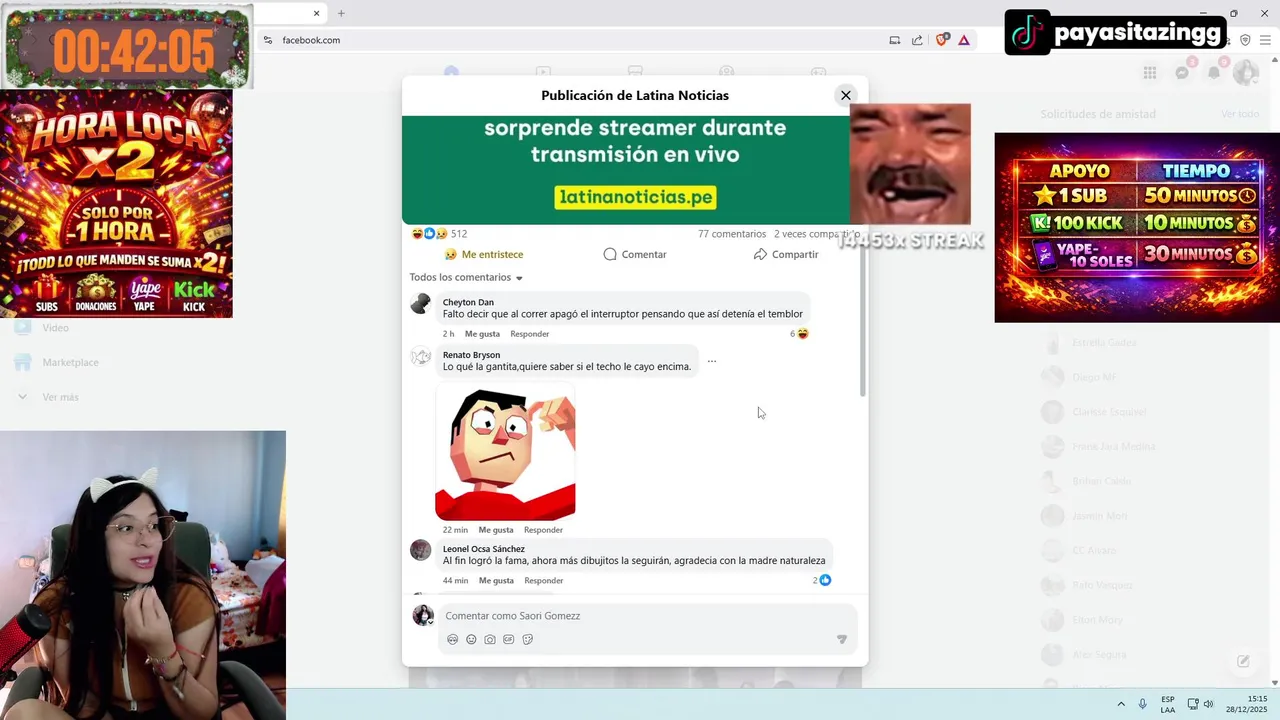Image resolution: width=1280 pixels, height=720 pixels.
Task: Click the Comentar button under the post
Action: pos(635,254)
